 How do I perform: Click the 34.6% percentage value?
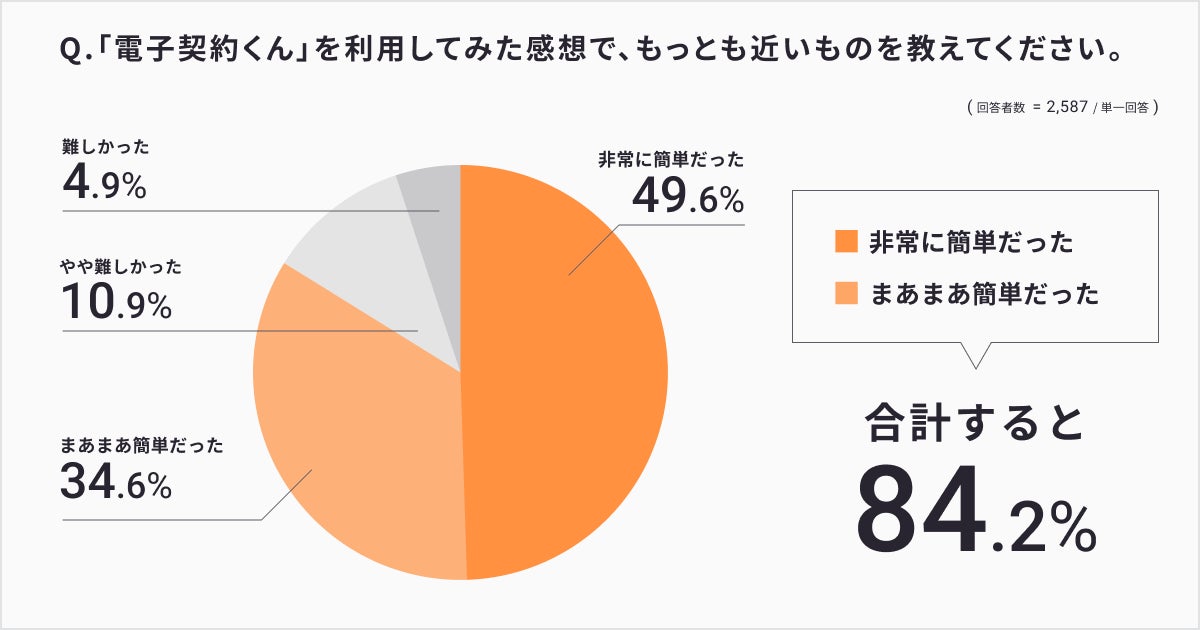tap(117, 484)
